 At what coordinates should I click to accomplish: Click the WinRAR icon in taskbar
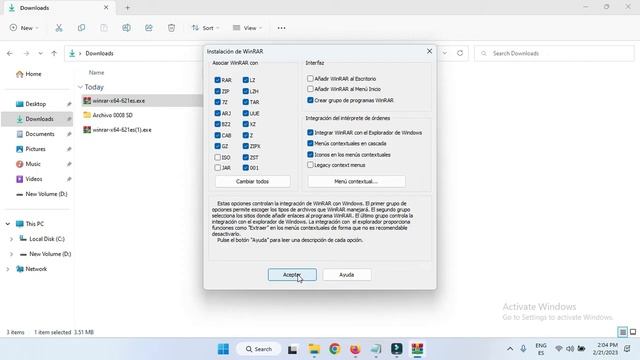click(417, 349)
